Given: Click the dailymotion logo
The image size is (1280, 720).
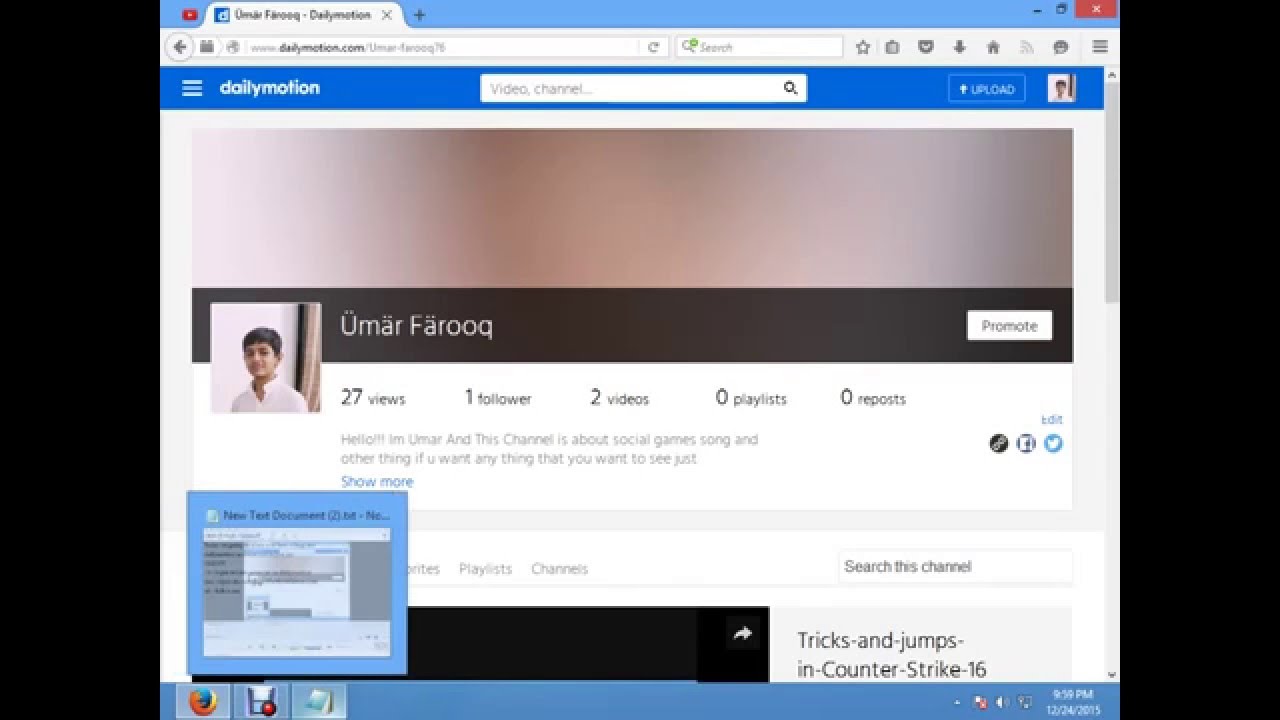Looking at the screenshot, I should pyautogui.click(x=270, y=88).
